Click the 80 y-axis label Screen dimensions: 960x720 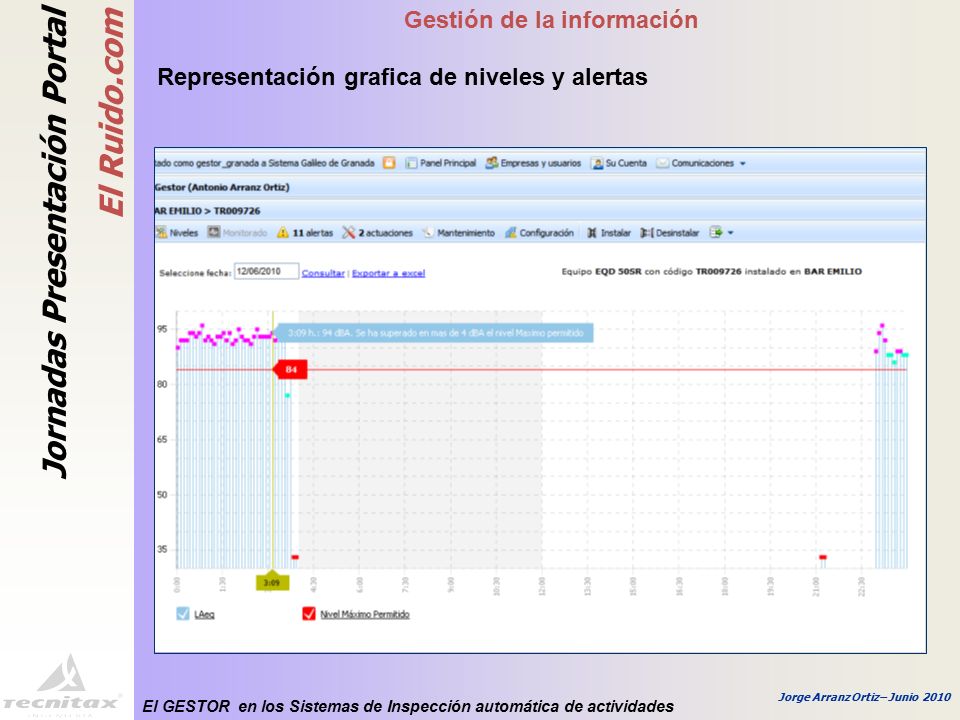(x=162, y=384)
